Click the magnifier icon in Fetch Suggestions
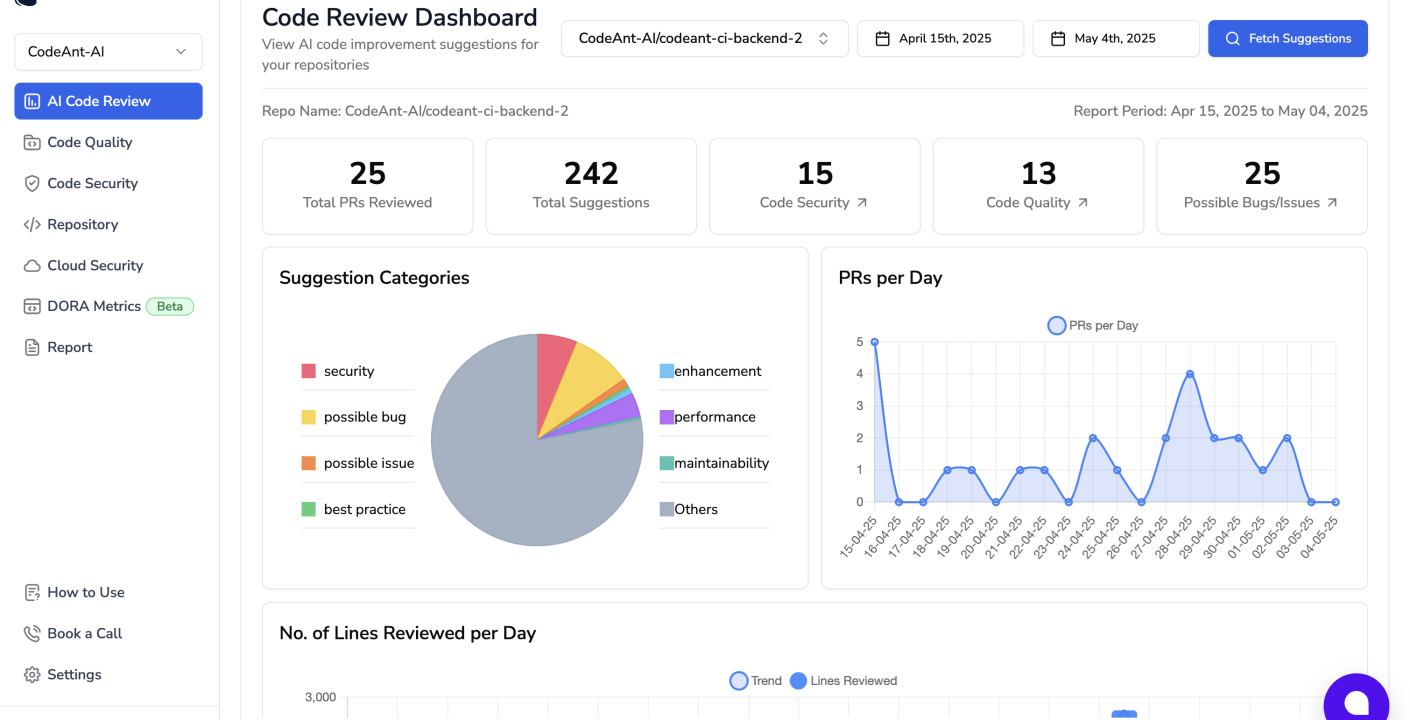 point(1233,39)
